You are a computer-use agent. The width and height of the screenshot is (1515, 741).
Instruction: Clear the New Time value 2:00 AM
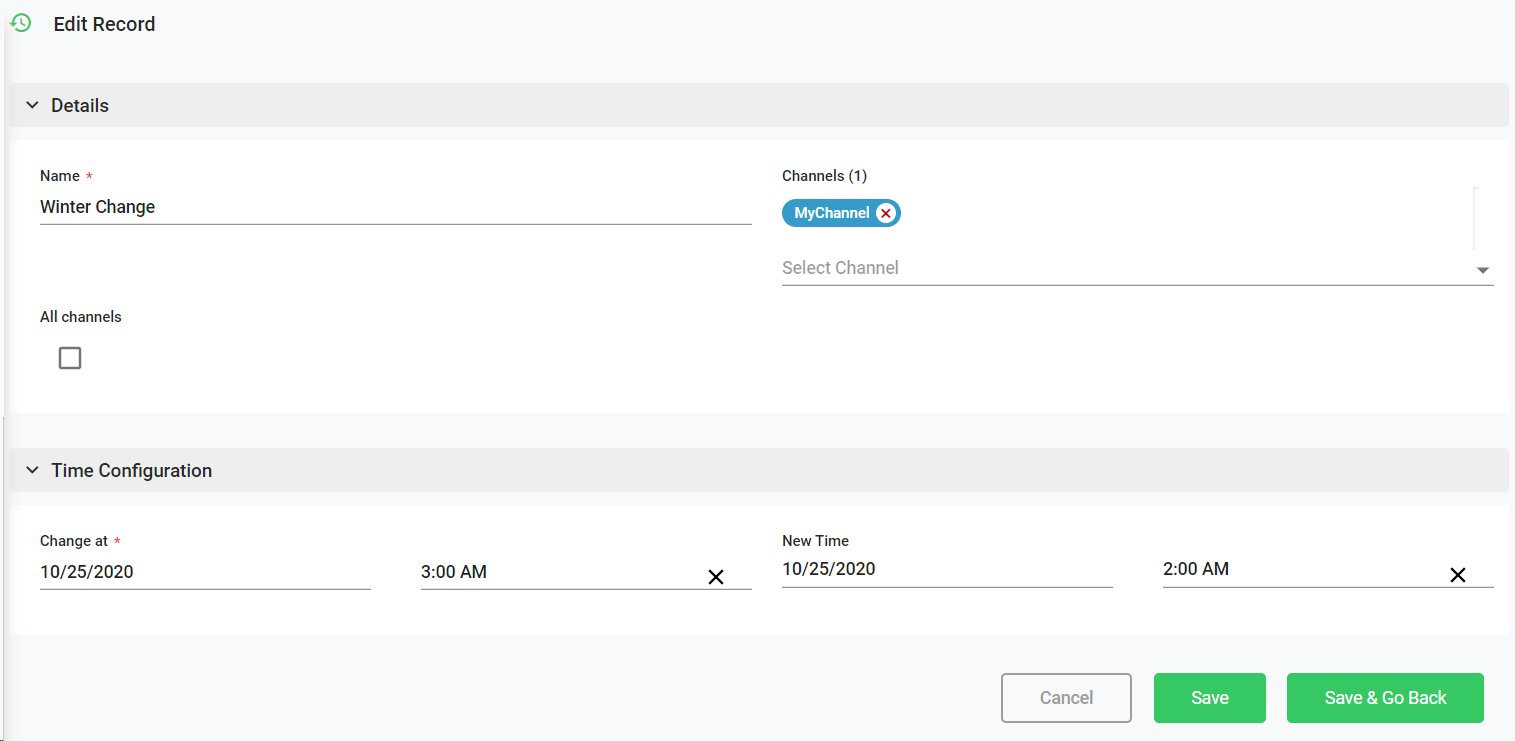[x=1458, y=575]
